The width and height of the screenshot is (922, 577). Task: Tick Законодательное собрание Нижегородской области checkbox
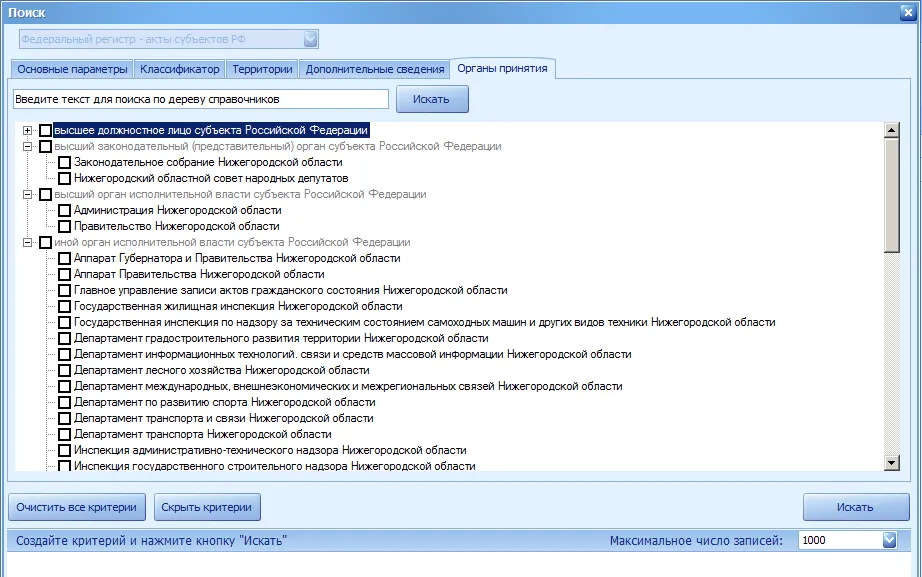coord(65,162)
